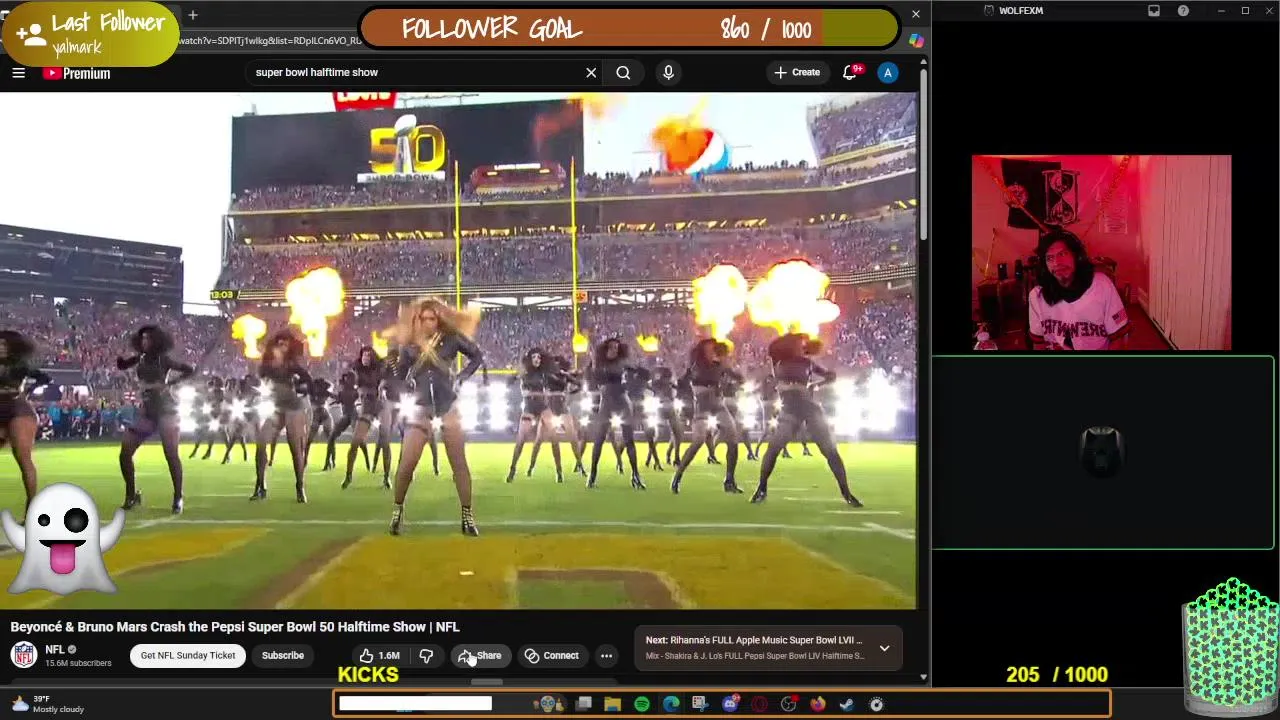
Task: Subscribe to the NFL channel
Action: (x=283, y=656)
